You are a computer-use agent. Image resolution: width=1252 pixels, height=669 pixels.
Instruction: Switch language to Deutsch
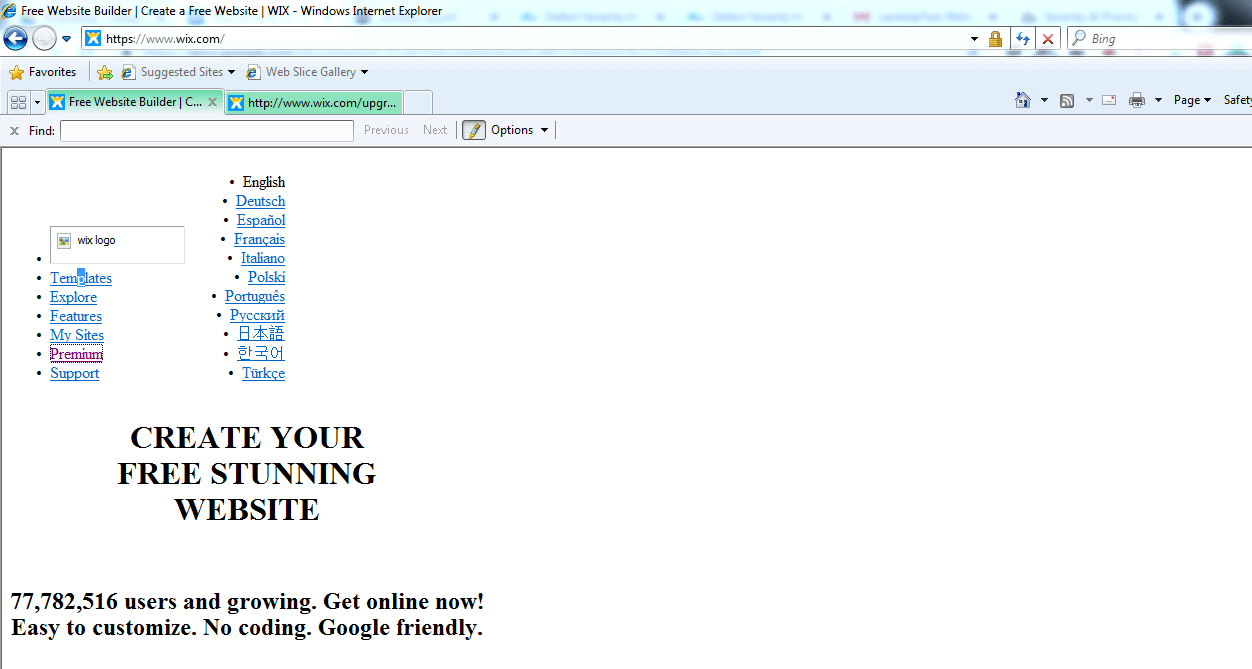(260, 201)
